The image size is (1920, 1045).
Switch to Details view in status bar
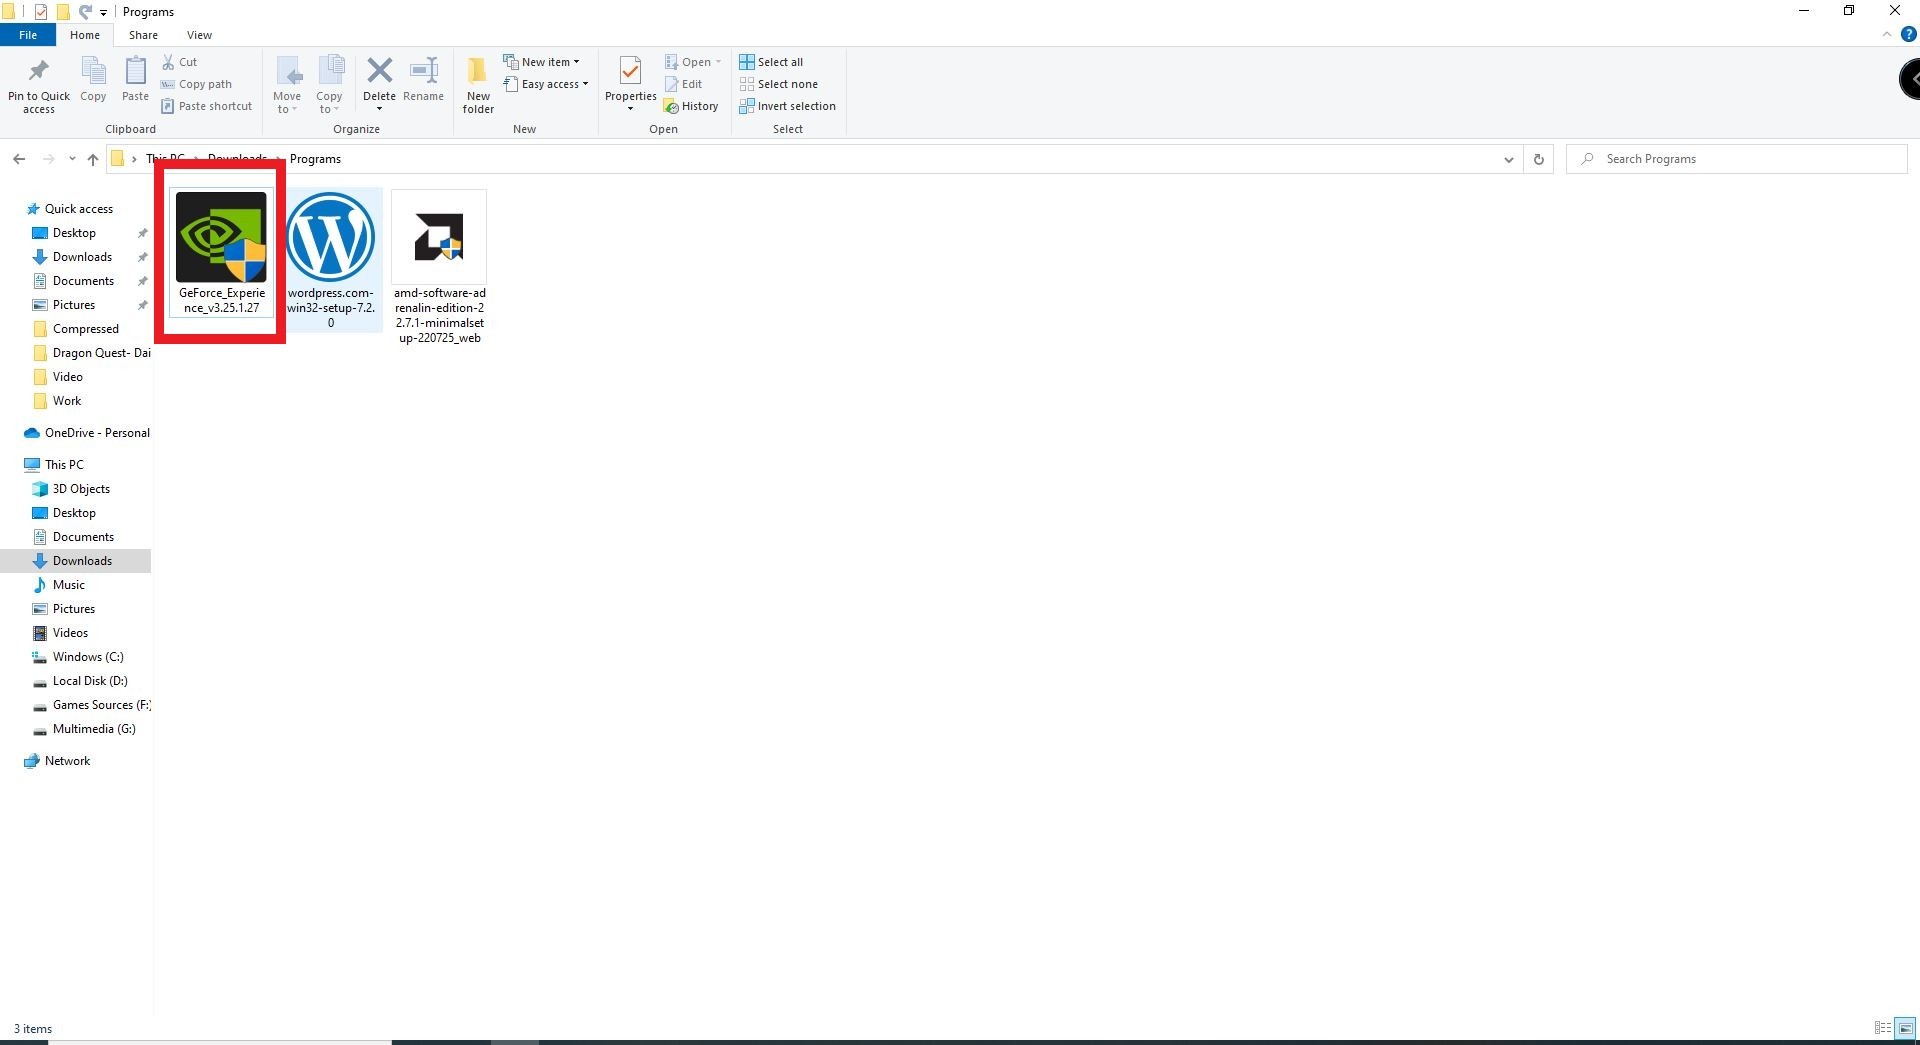[1882, 1028]
